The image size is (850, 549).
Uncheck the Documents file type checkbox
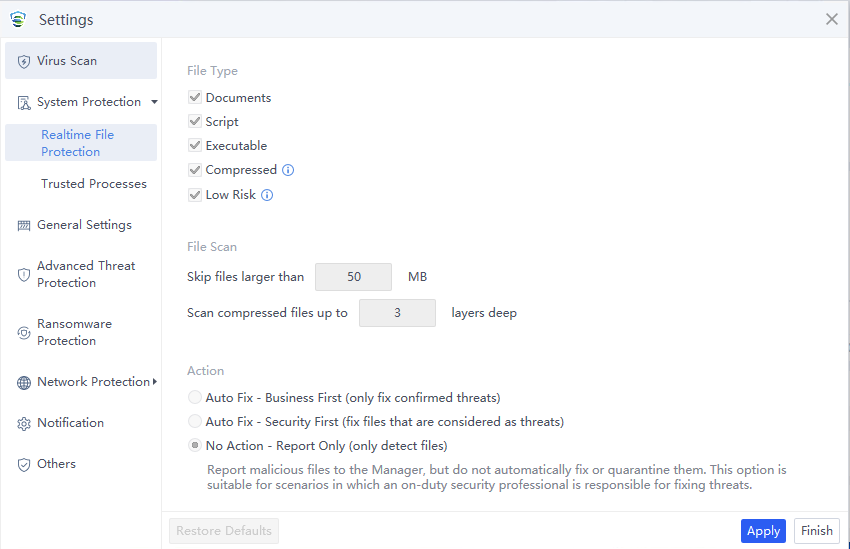coord(195,98)
